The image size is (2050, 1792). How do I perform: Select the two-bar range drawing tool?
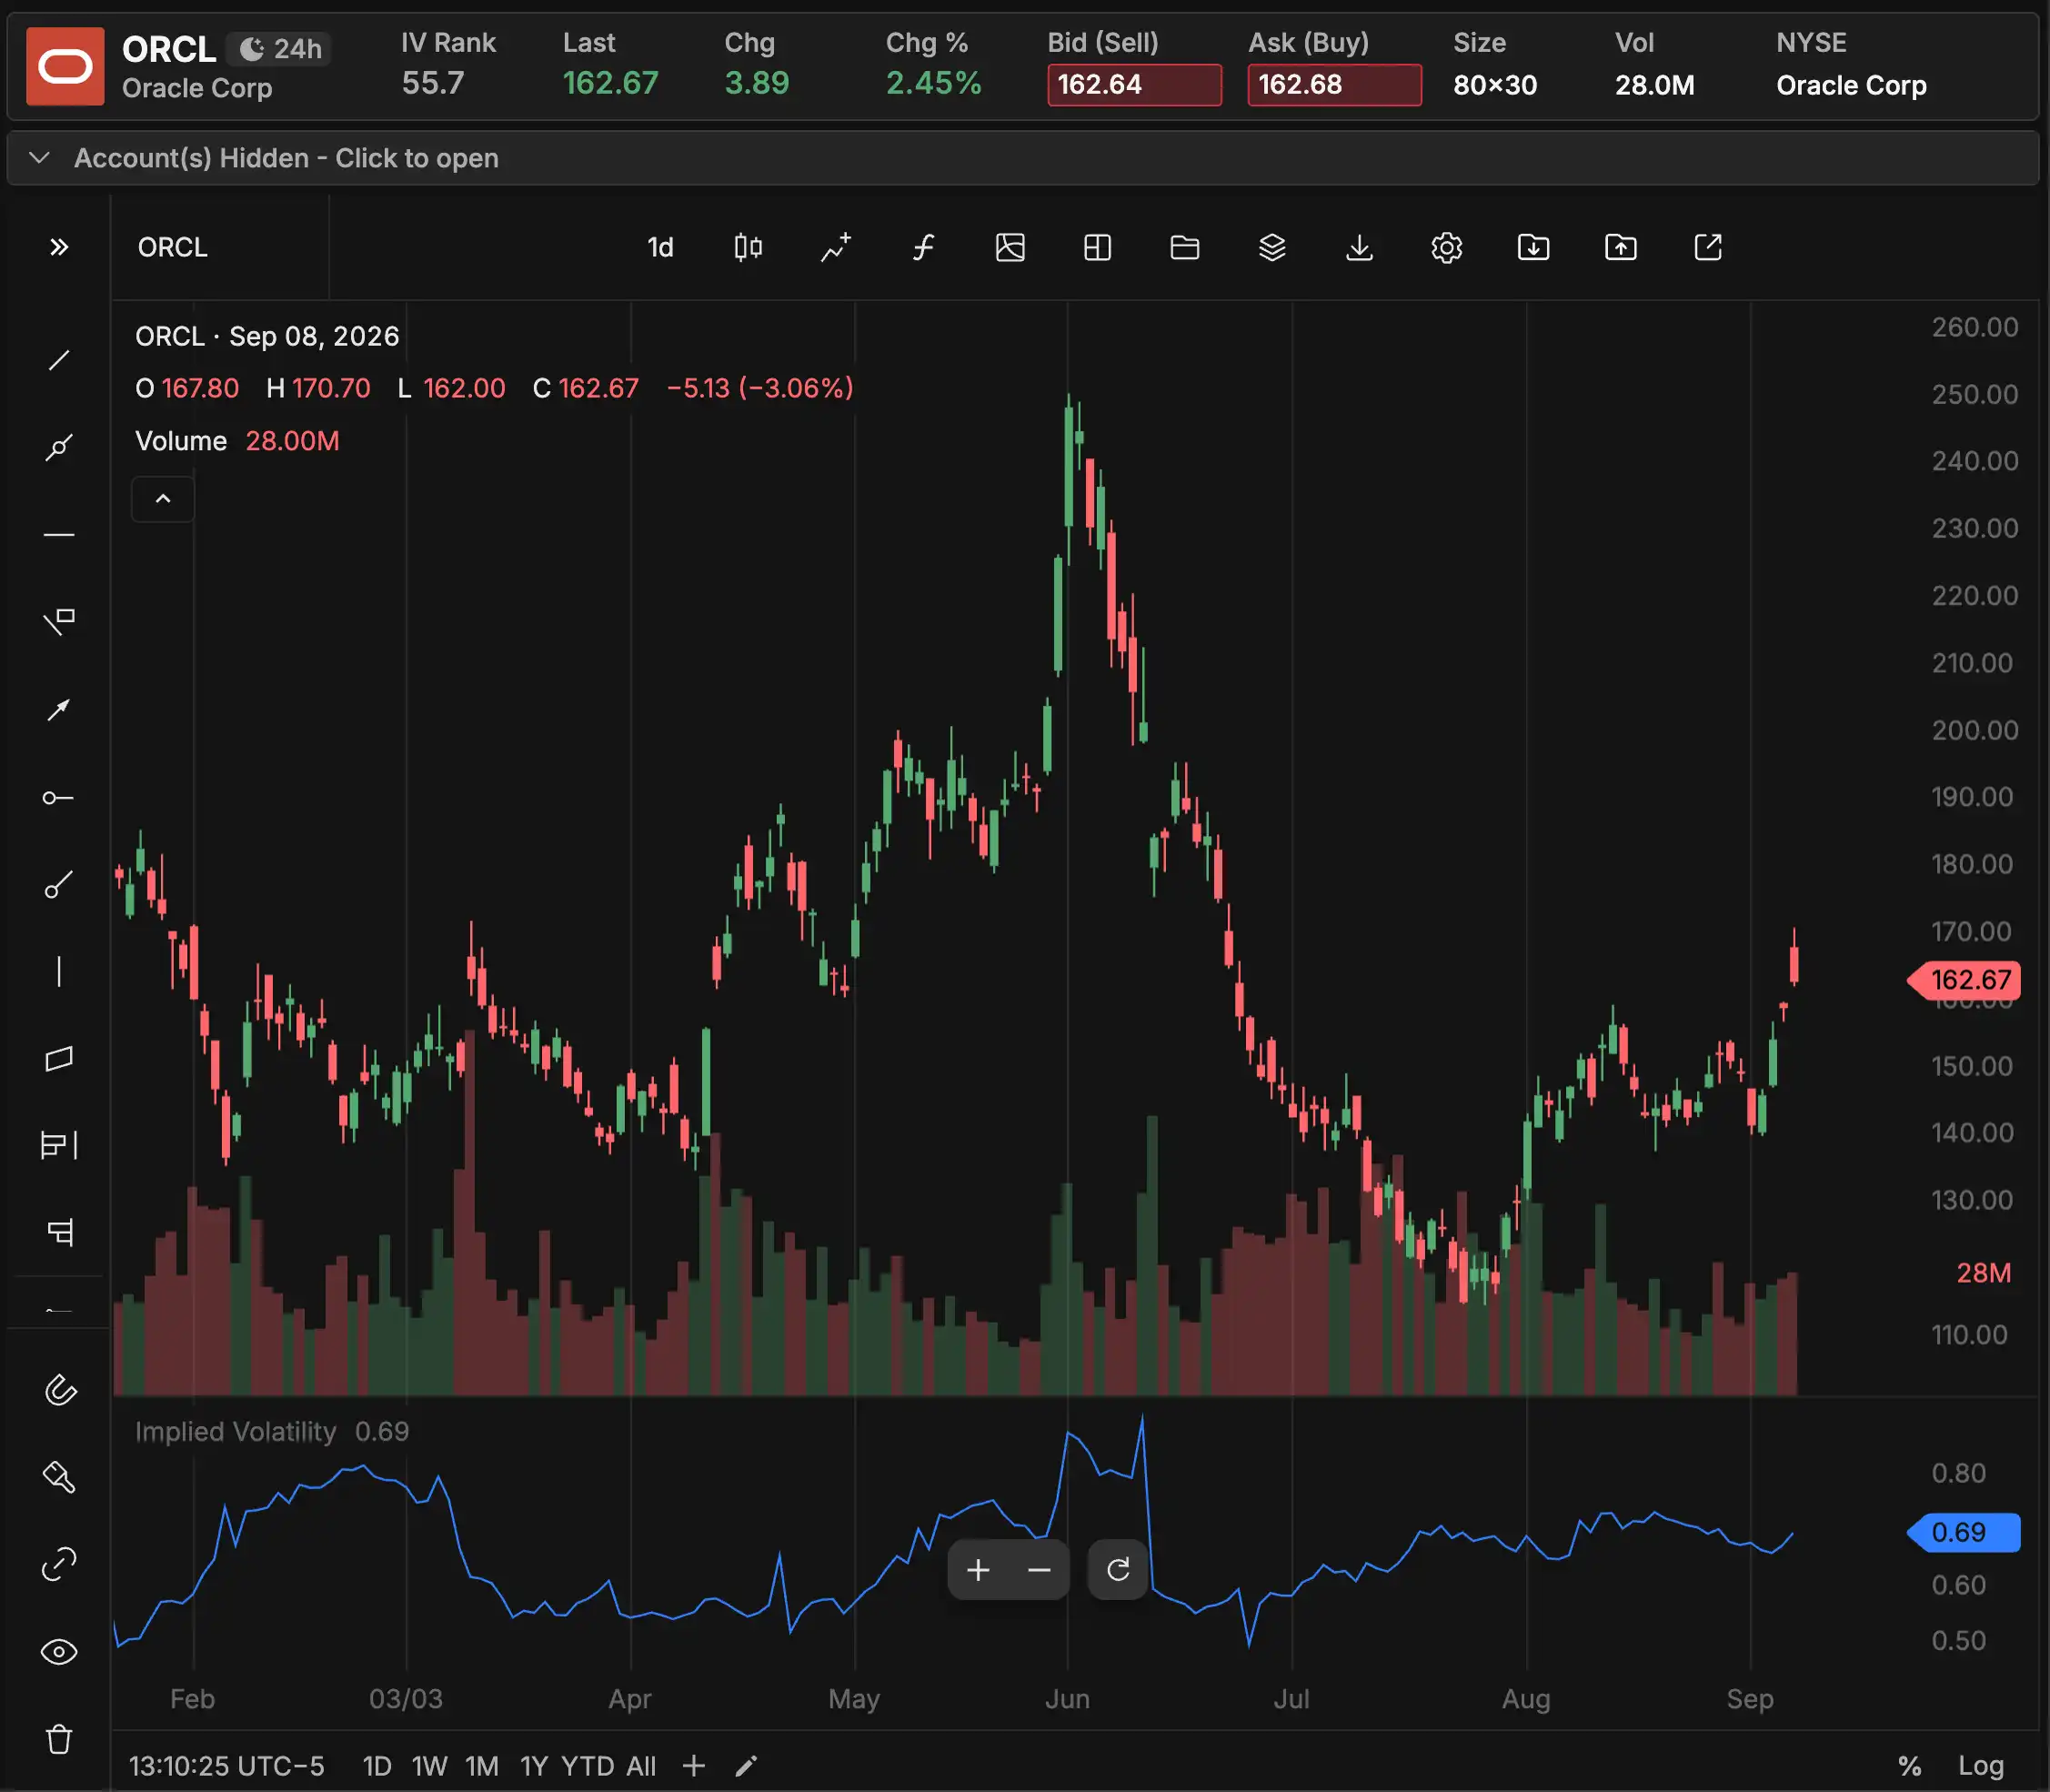click(x=59, y=1232)
